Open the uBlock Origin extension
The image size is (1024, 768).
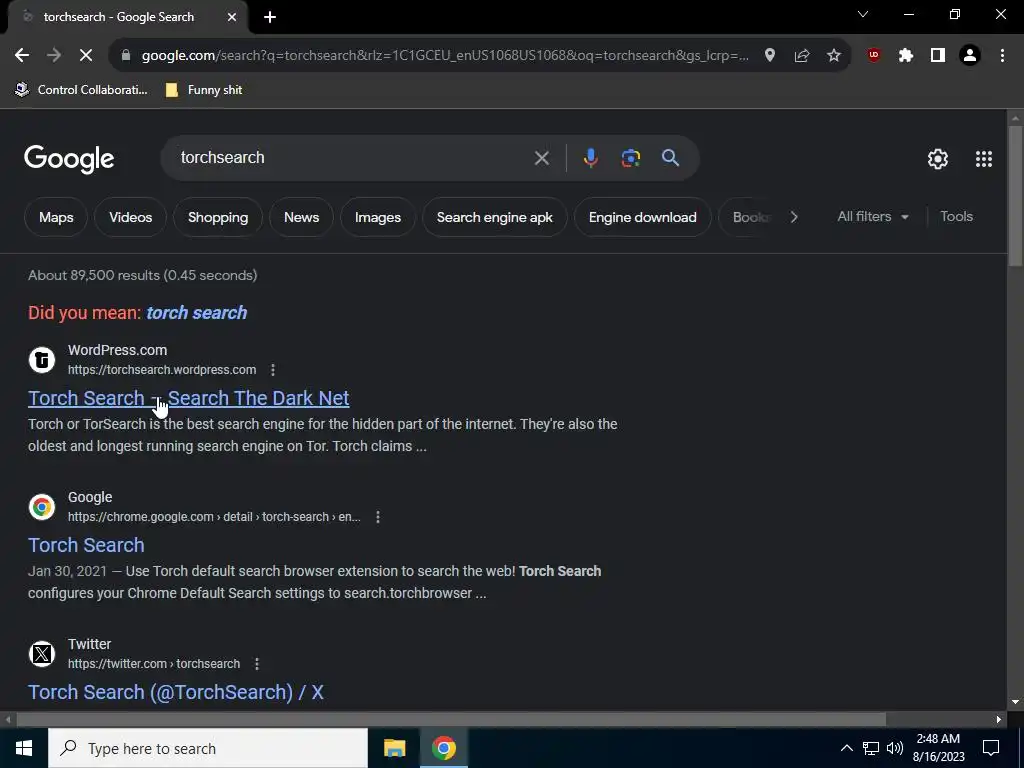click(x=874, y=56)
